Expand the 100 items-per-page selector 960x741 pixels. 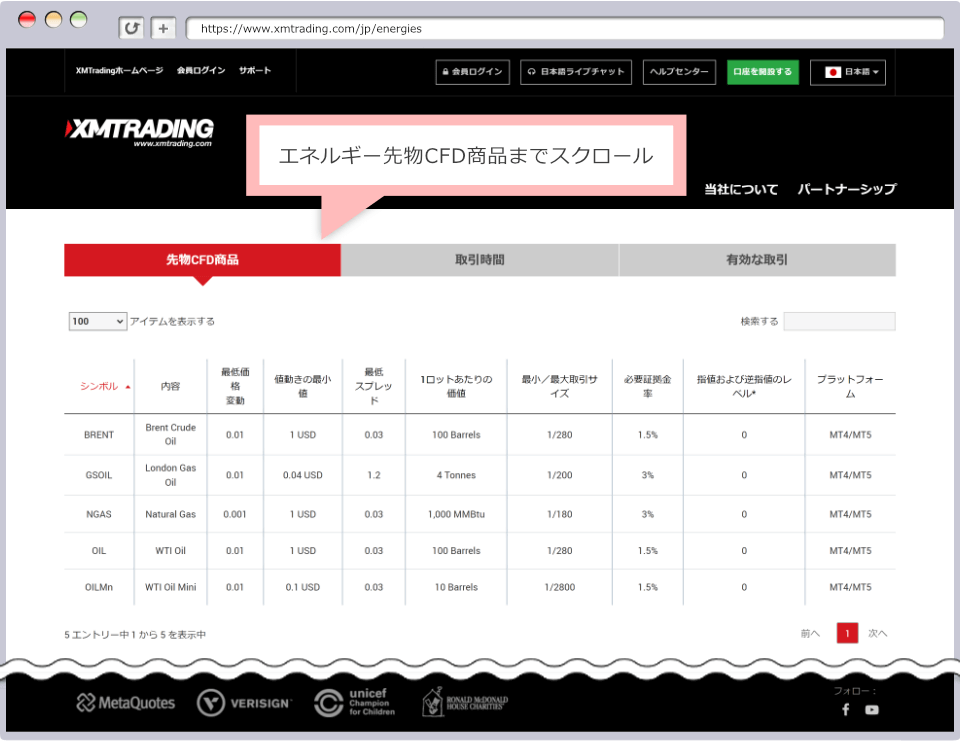pos(97,321)
